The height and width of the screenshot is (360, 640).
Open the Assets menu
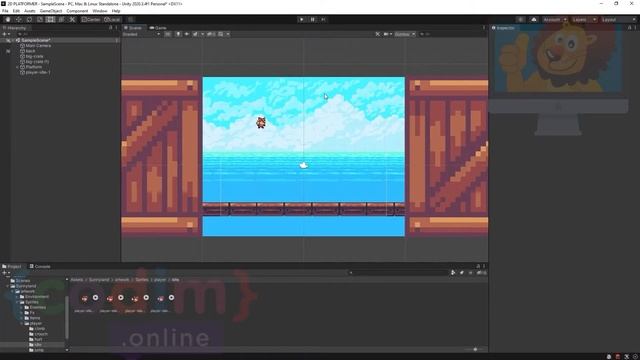point(29,11)
